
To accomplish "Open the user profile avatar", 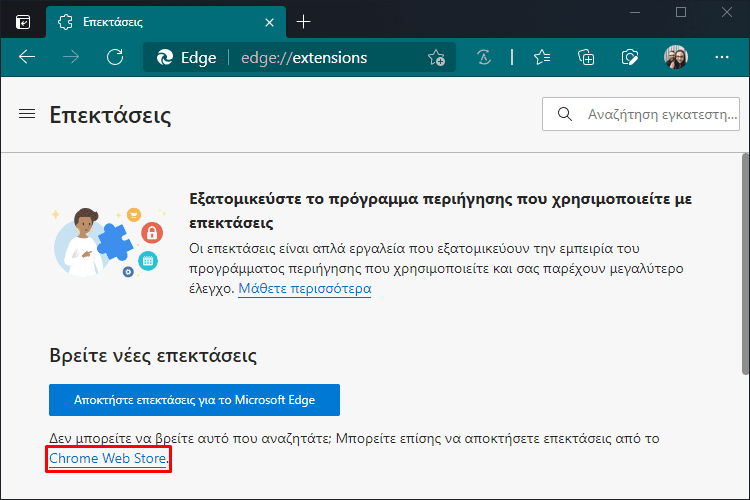I will (x=676, y=57).
